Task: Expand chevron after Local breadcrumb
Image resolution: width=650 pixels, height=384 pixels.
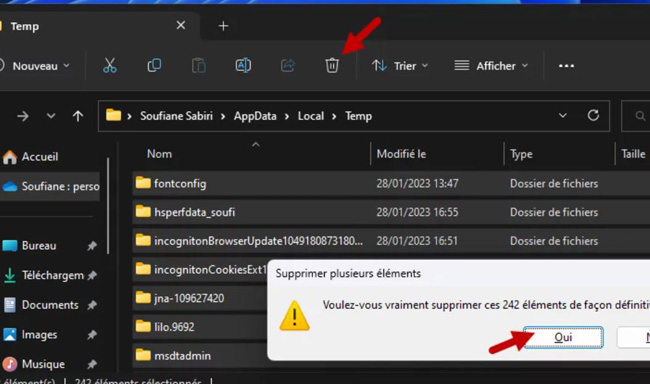Action: pyautogui.click(x=334, y=117)
